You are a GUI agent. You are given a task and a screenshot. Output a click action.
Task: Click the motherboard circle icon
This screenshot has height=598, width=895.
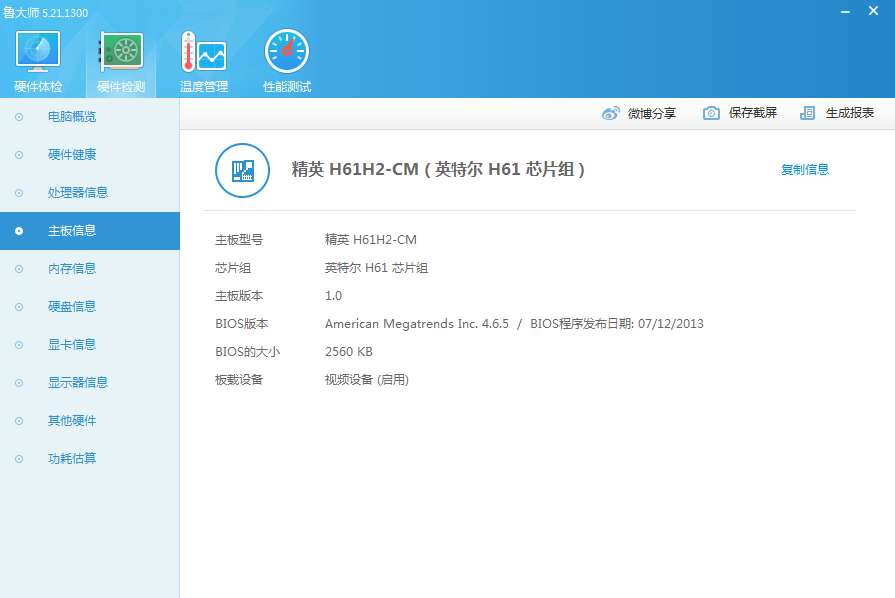pyautogui.click(x=242, y=170)
